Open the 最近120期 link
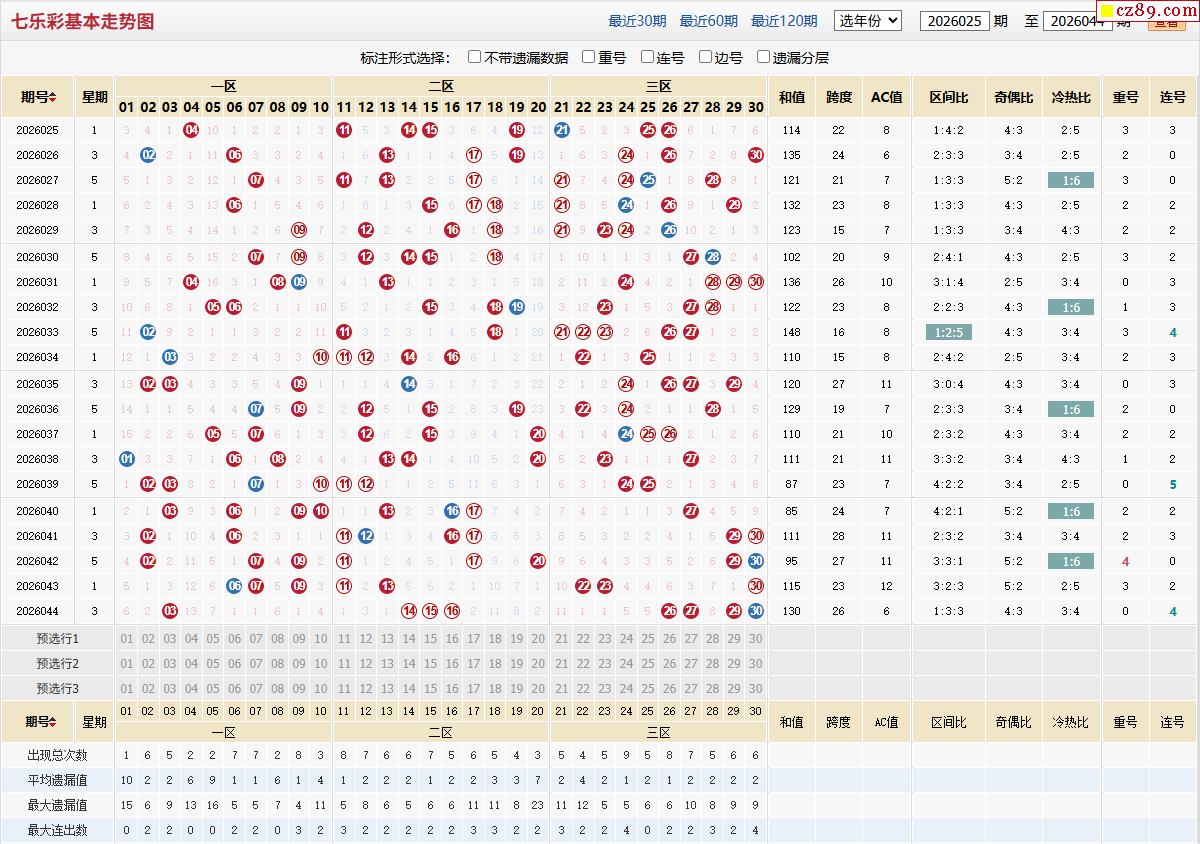Screen dimensions: 1200x844 pos(783,21)
